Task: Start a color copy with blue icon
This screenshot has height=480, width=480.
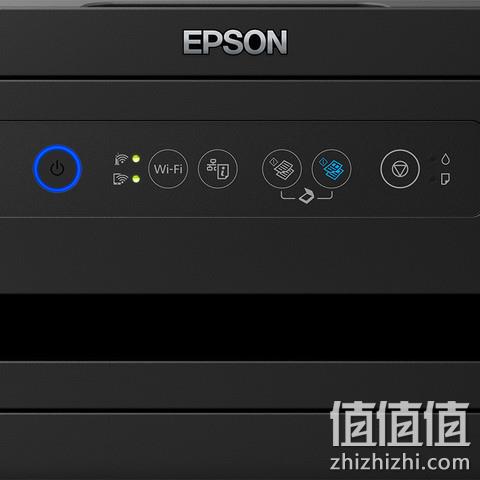Action: [331, 169]
